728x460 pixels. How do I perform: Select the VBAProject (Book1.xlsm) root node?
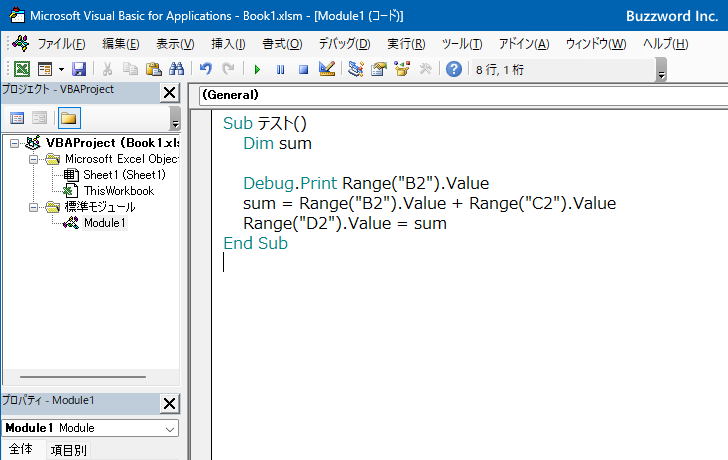pyautogui.click(x=112, y=143)
